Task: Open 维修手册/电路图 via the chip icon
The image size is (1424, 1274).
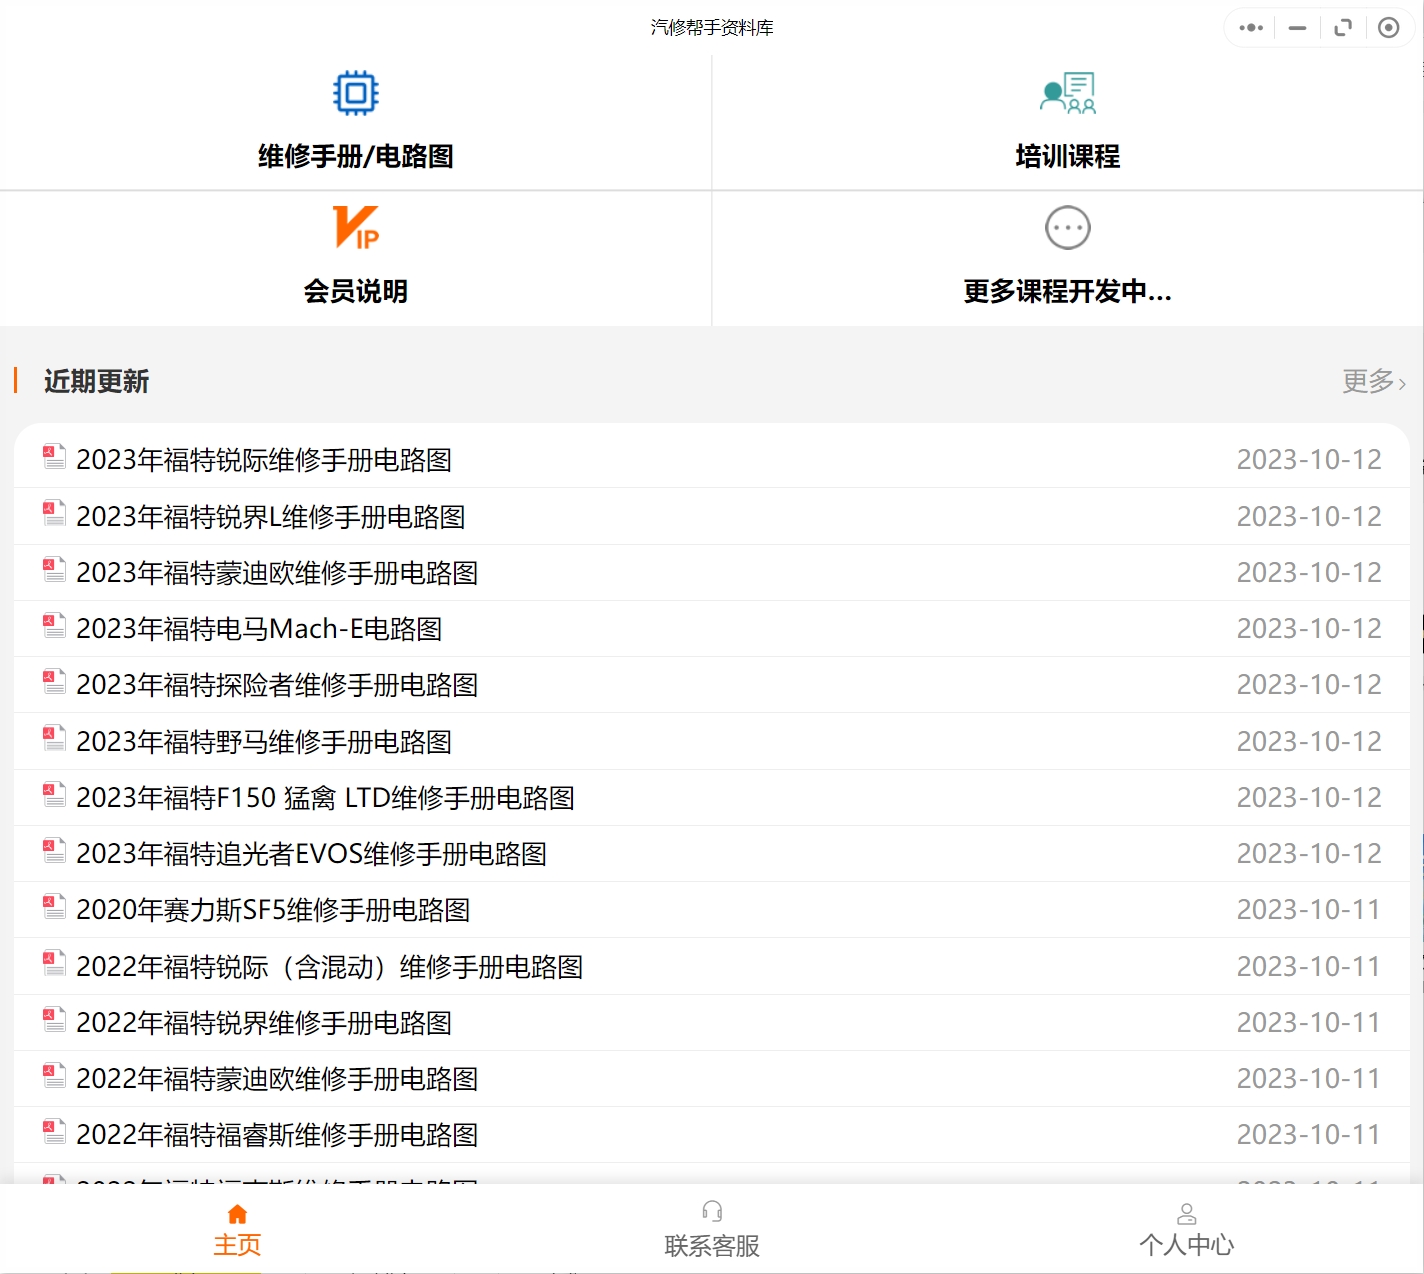Action: click(x=355, y=92)
